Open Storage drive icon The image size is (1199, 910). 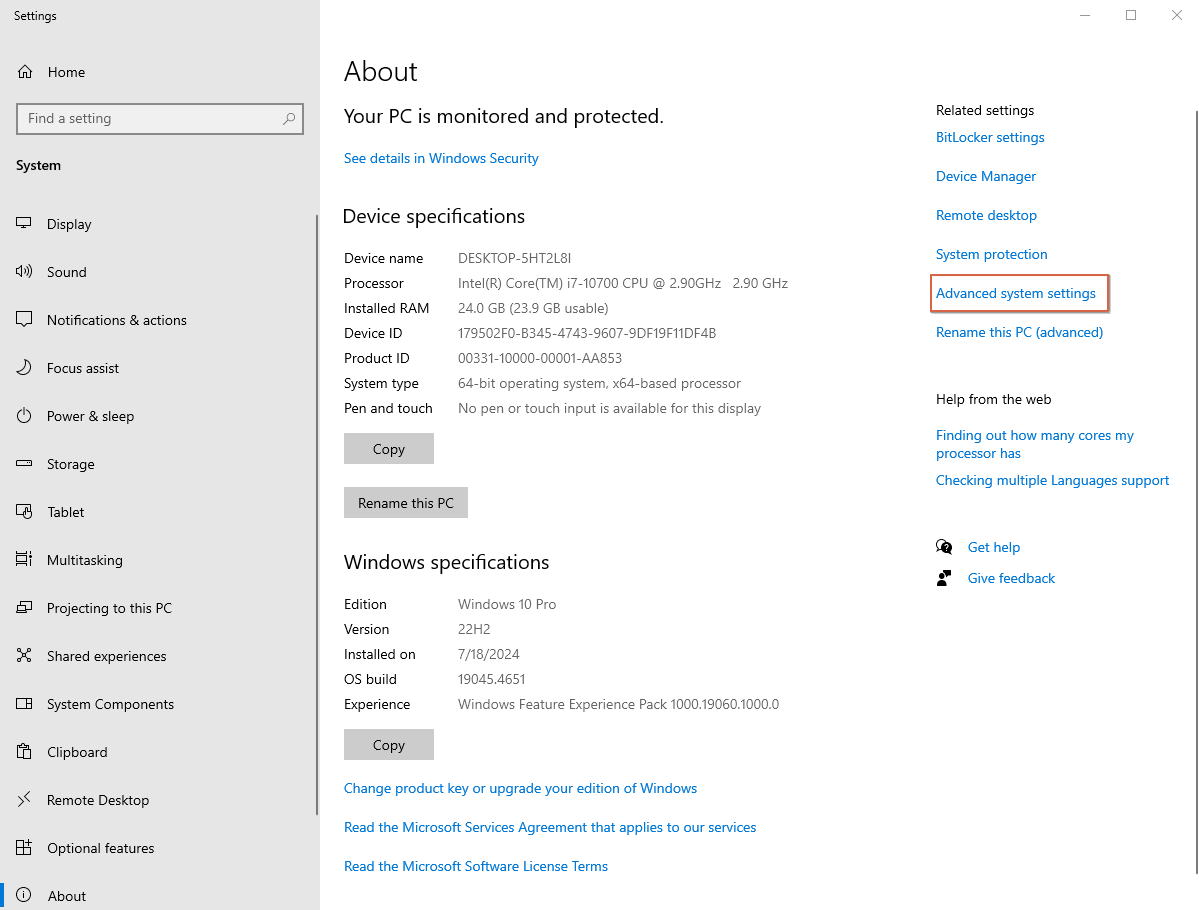pos(25,464)
